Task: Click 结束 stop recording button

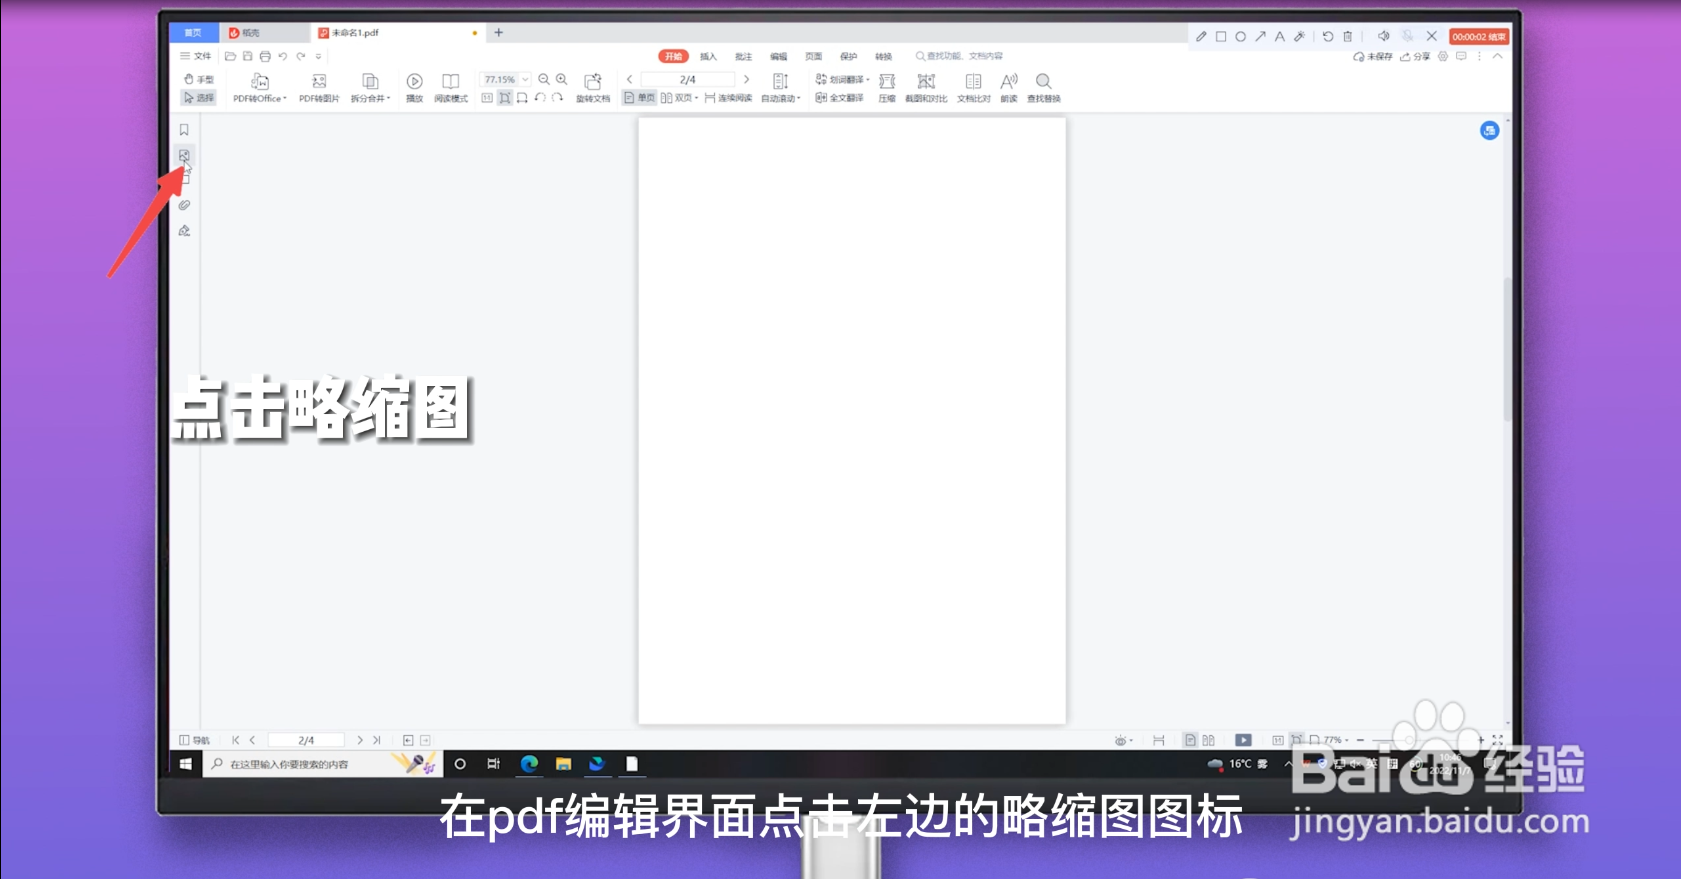Action: pyautogui.click(x=1479, y=36)
